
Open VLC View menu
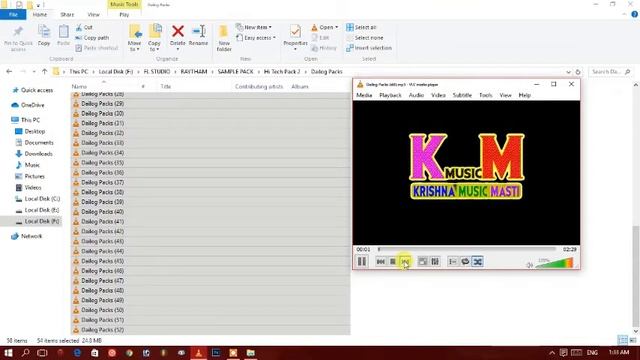[505, 95]
